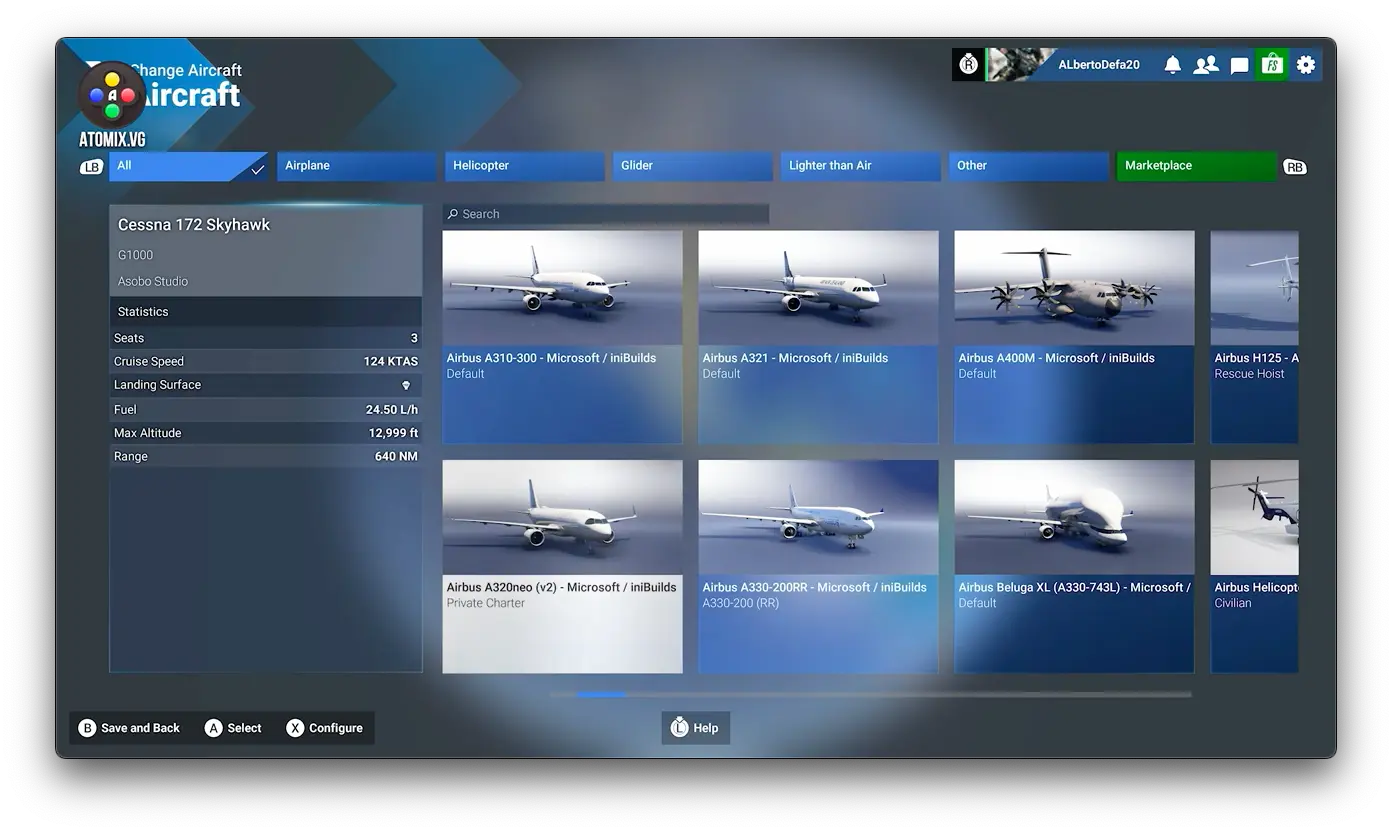
Task: Click the G1000 variant text
Action: [135, 255]
